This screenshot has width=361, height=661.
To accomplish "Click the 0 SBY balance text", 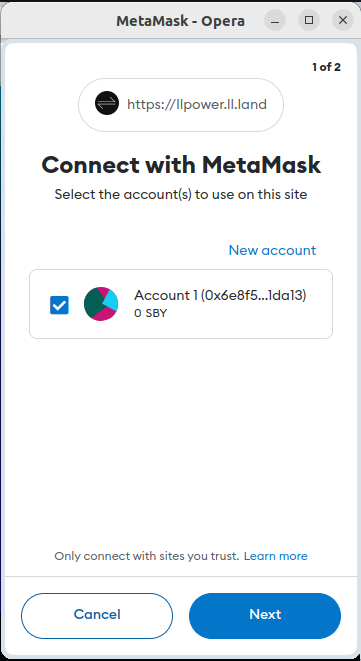I will pyautogui.click(x=151, y=314).
